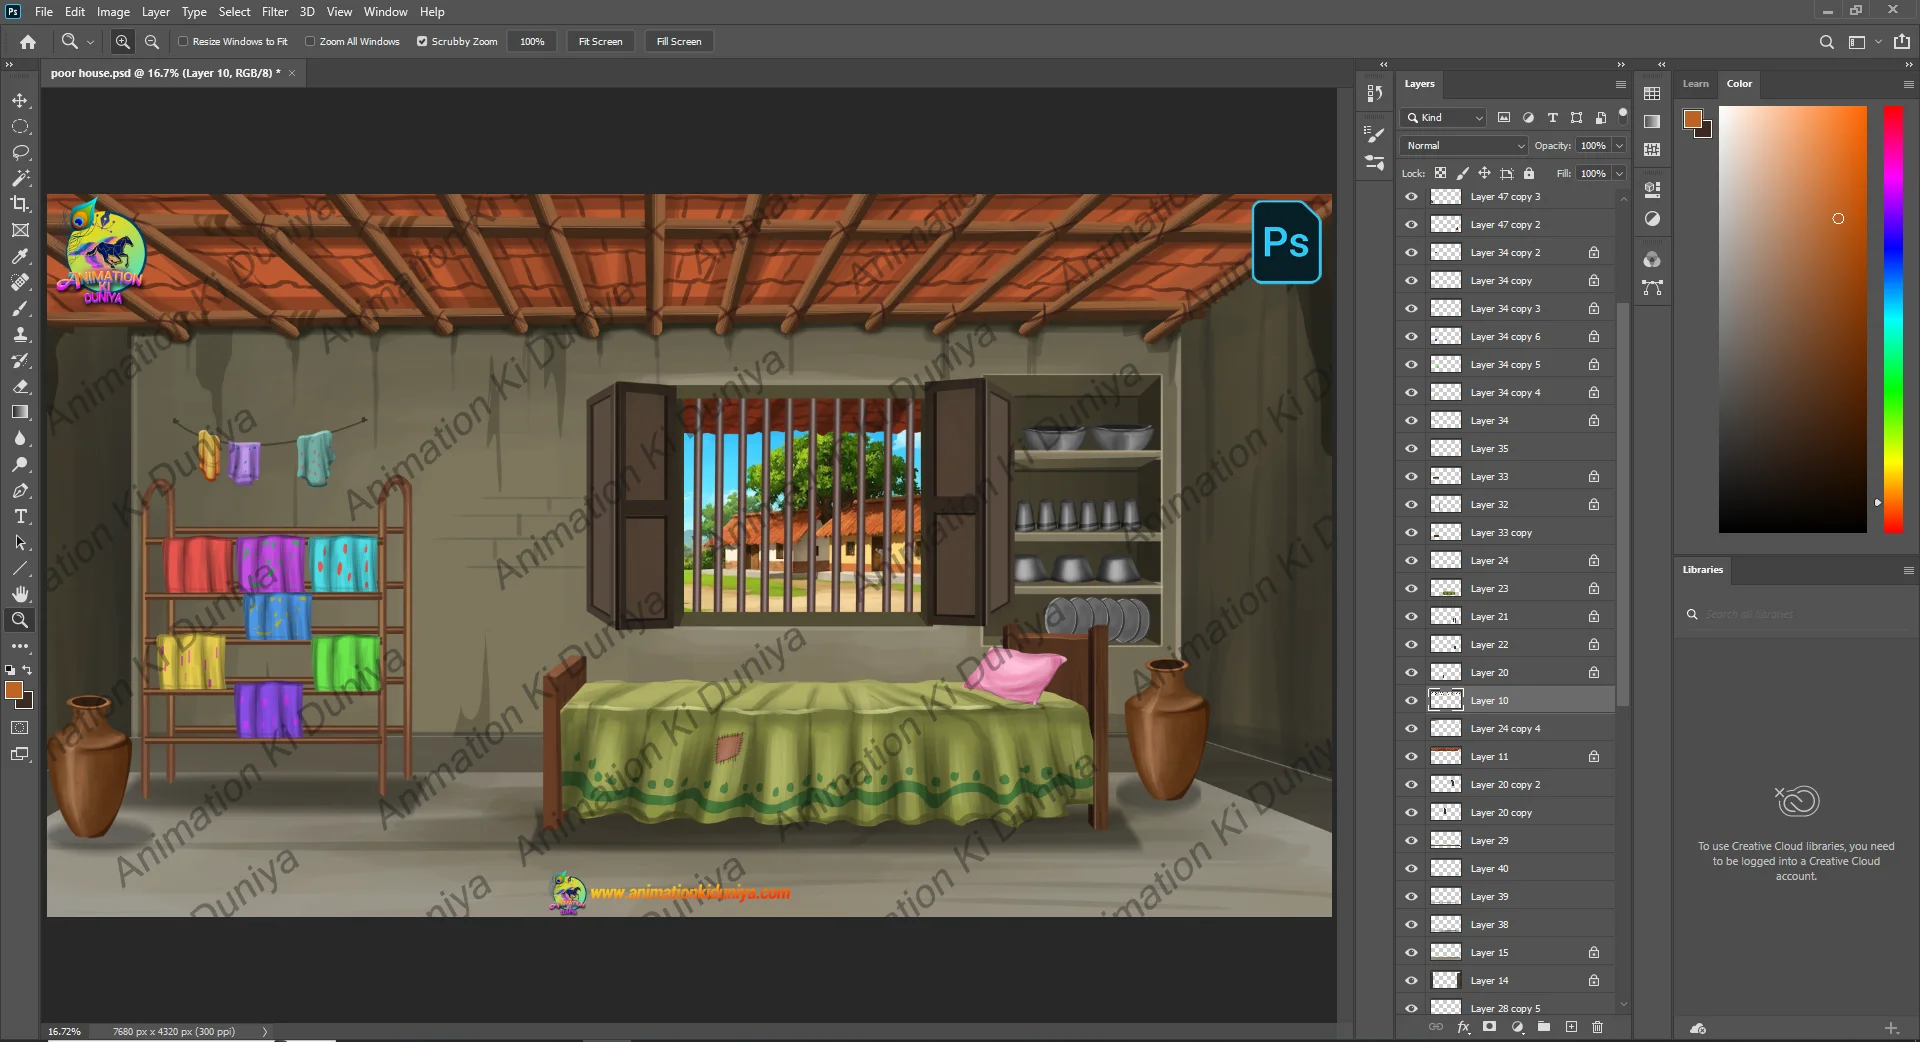The width and height of the screenshot is (1920, 1042).
Task: Enable Resize Windows to Fit checkbox
Action: coord(183,42)
